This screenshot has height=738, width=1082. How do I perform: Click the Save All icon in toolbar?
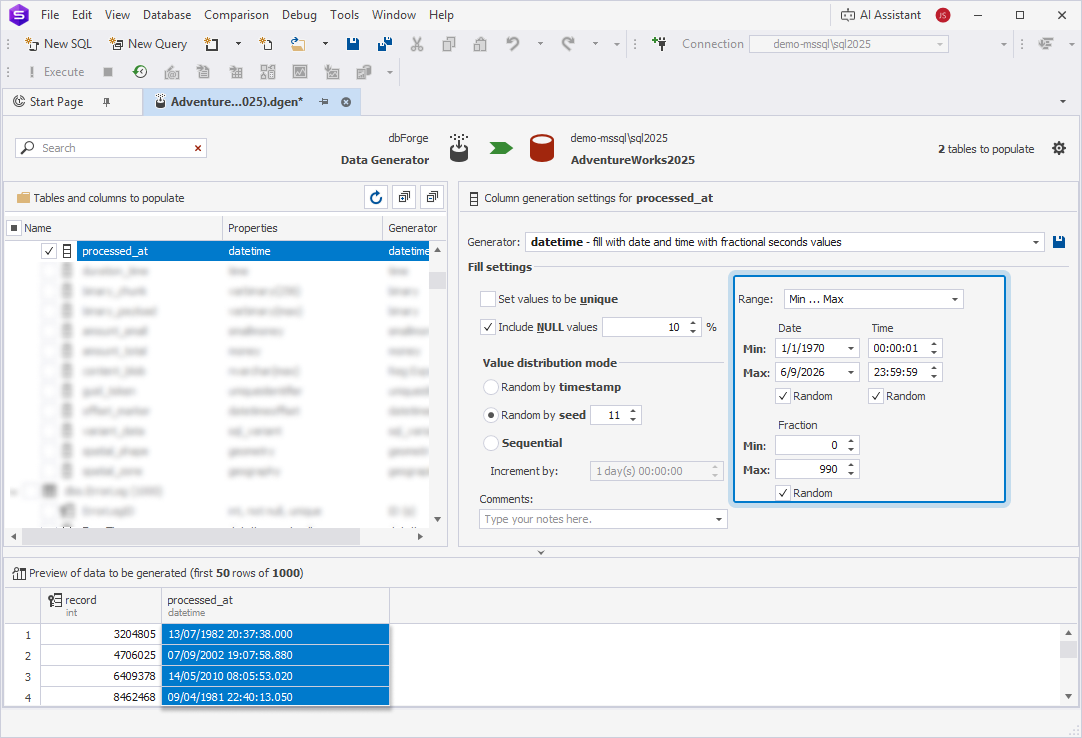[385, 43]
